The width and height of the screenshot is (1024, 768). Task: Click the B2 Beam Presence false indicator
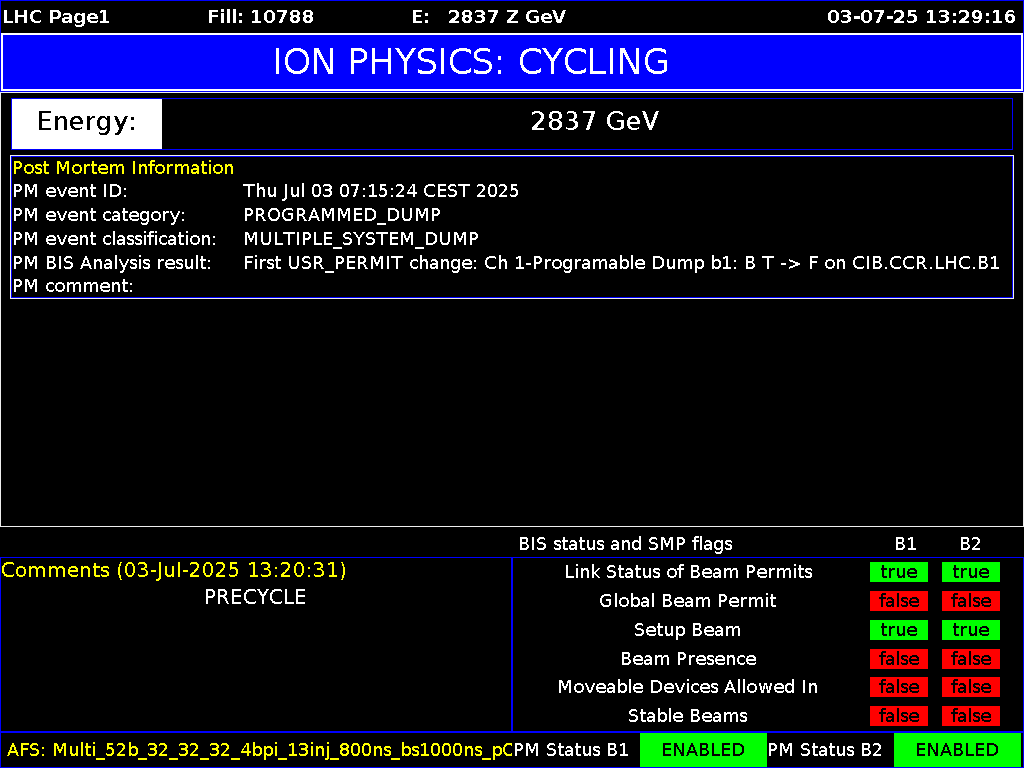coord(970,659)
